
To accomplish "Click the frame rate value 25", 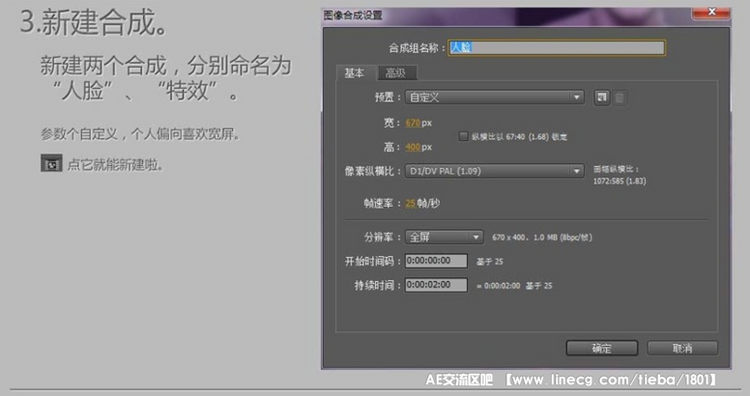I will [410, 203].
